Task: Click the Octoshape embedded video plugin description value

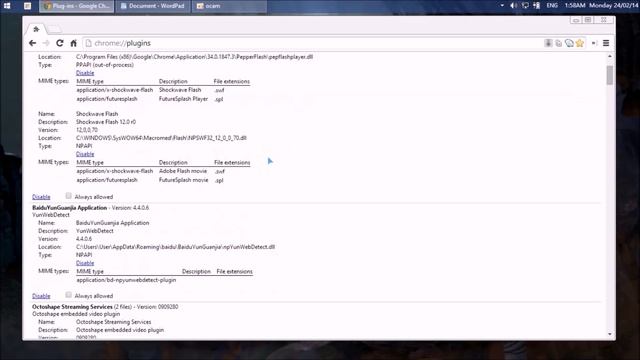Action: tap(120, 330)
